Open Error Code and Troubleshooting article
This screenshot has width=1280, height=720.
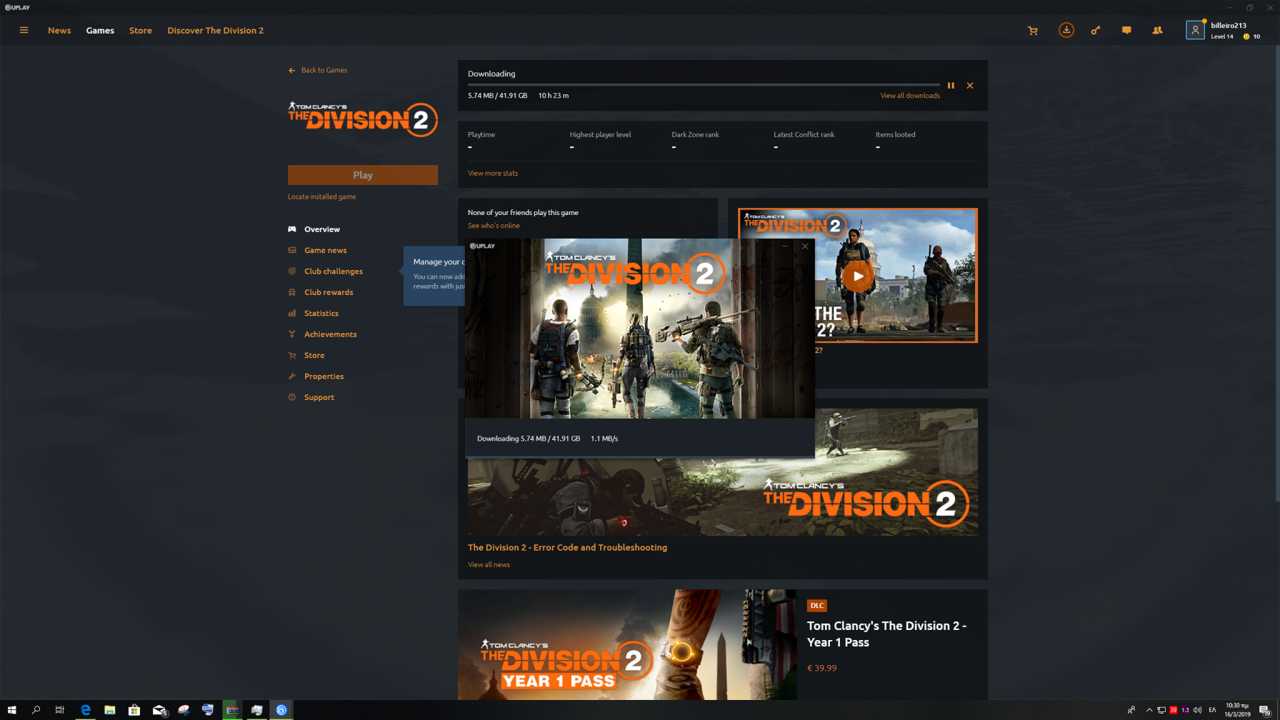[x=567, y=548]
